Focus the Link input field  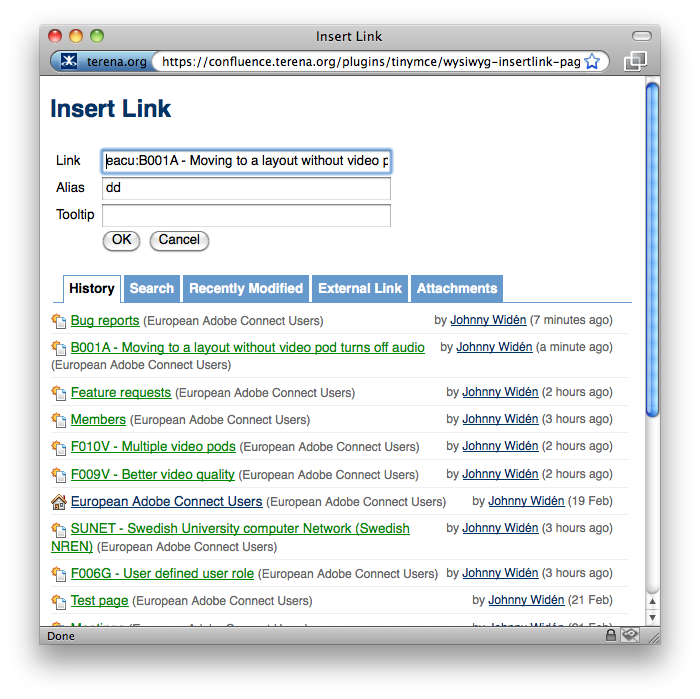(x=246, y=161)
